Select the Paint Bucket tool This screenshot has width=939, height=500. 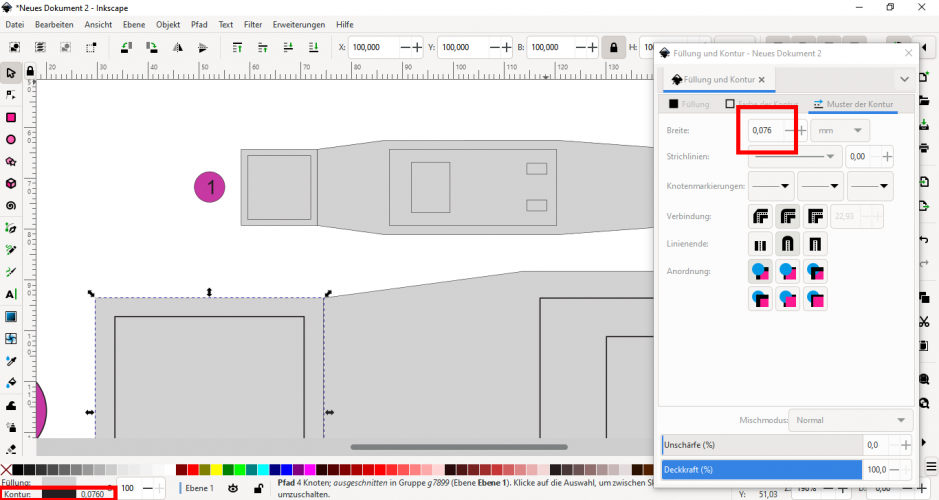tap(11, 383)
